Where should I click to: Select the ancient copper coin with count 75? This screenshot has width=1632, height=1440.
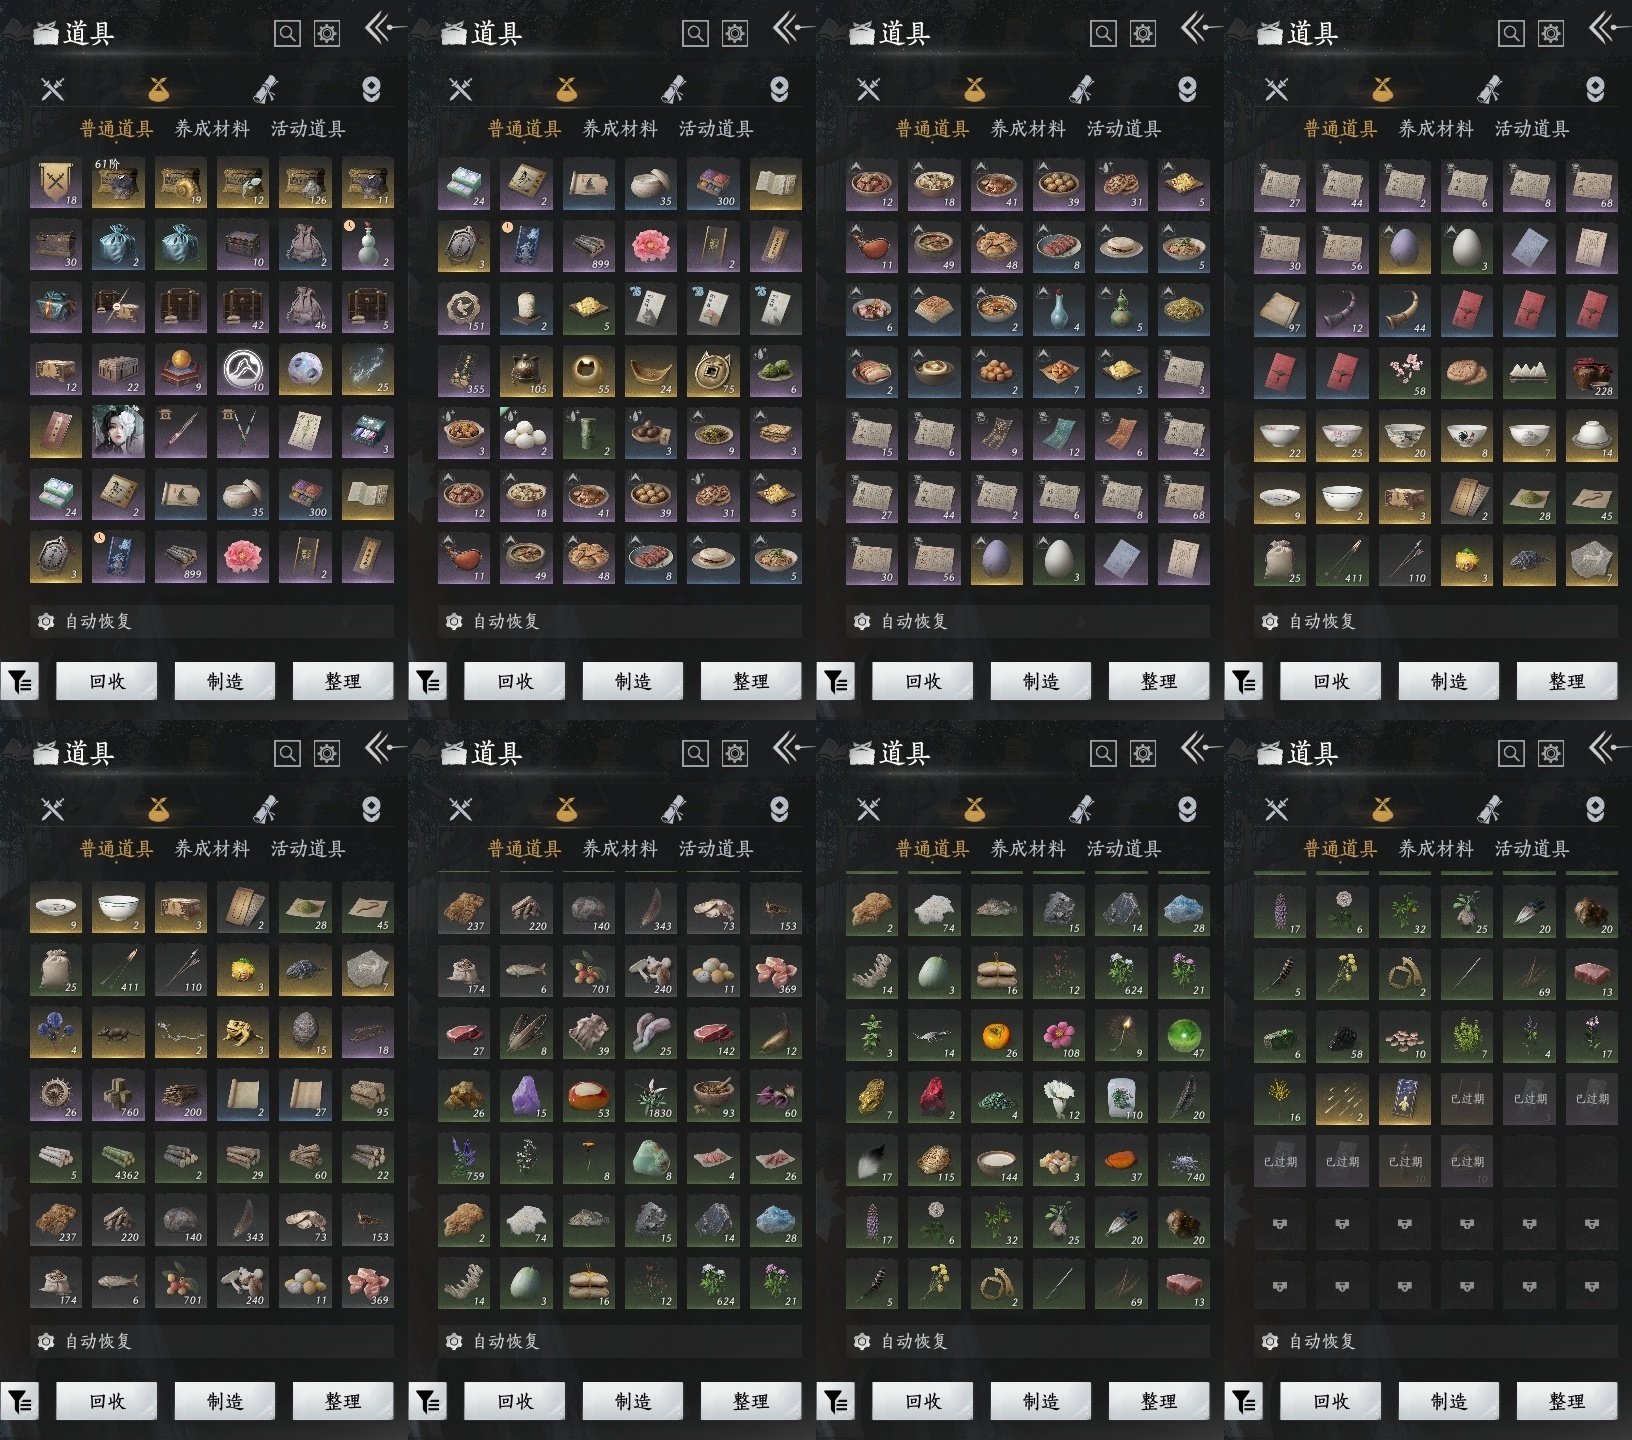click(713, 371)
